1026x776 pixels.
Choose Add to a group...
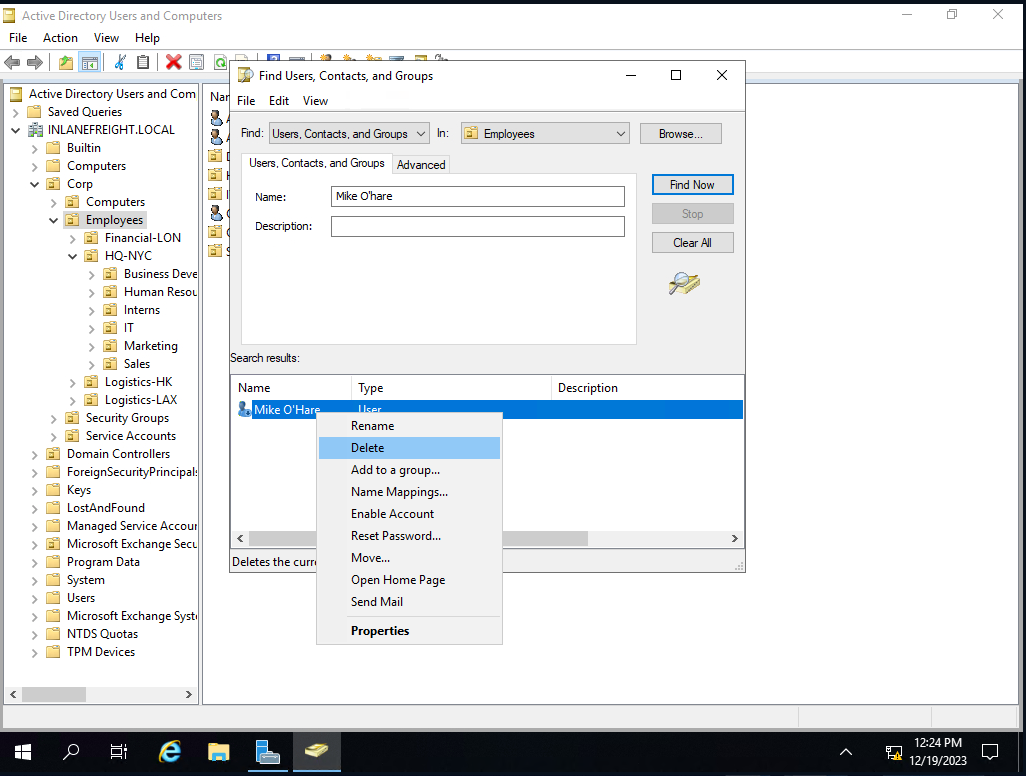pos(410,470)
